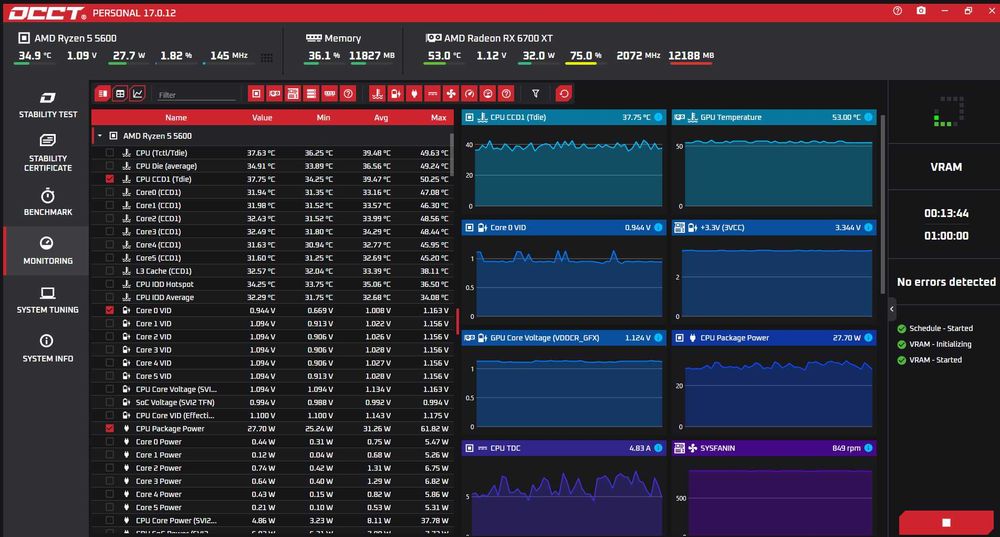The height and width of the screenshot is (537, 1000).
Task: Open the System Info section
Action: [48, 349]
